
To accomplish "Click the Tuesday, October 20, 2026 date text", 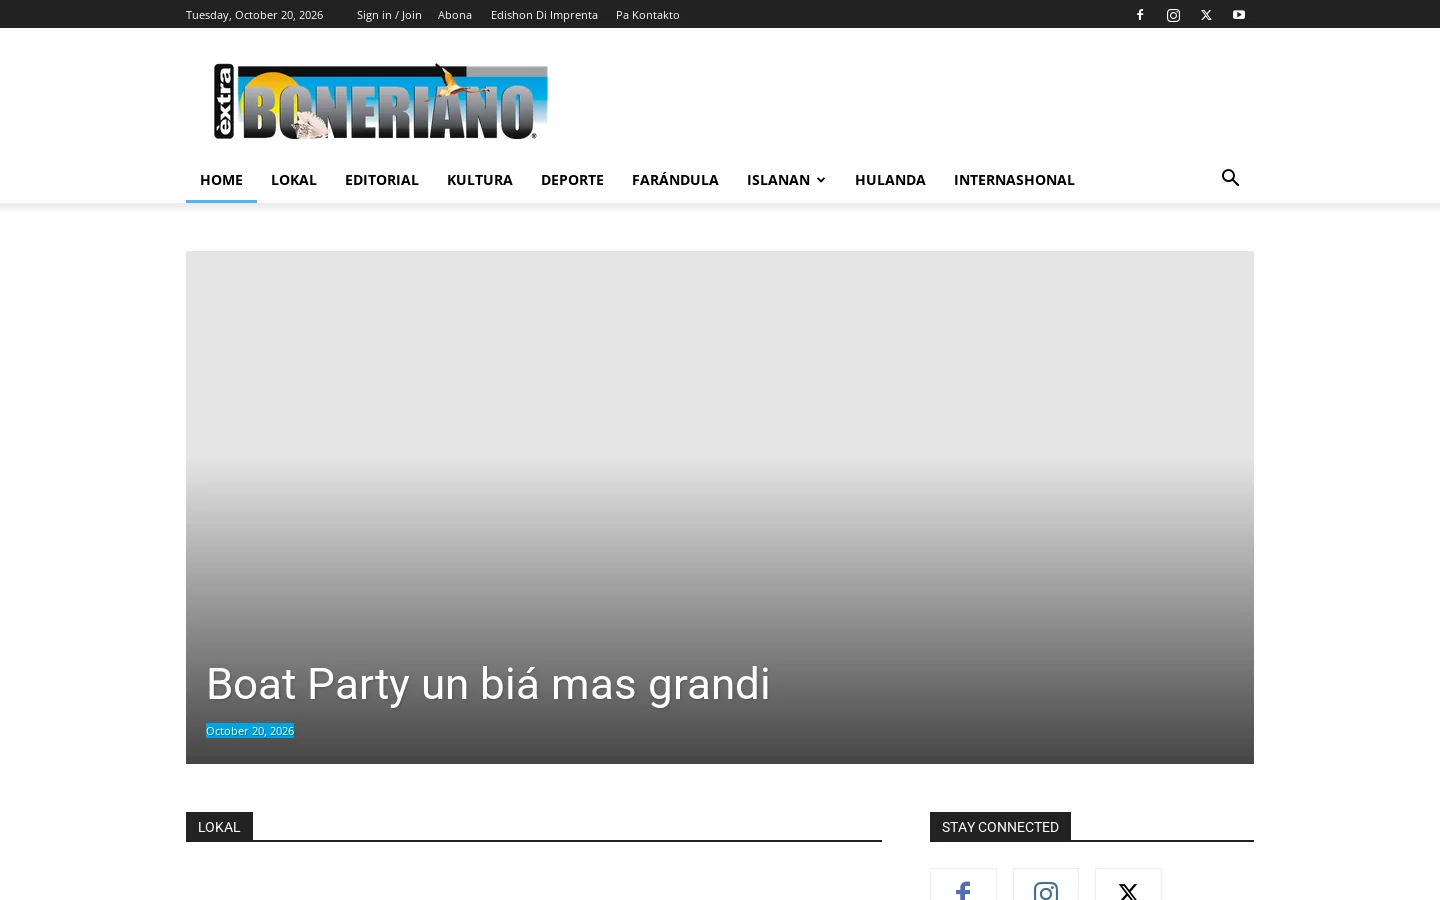I will click(254, 14).
